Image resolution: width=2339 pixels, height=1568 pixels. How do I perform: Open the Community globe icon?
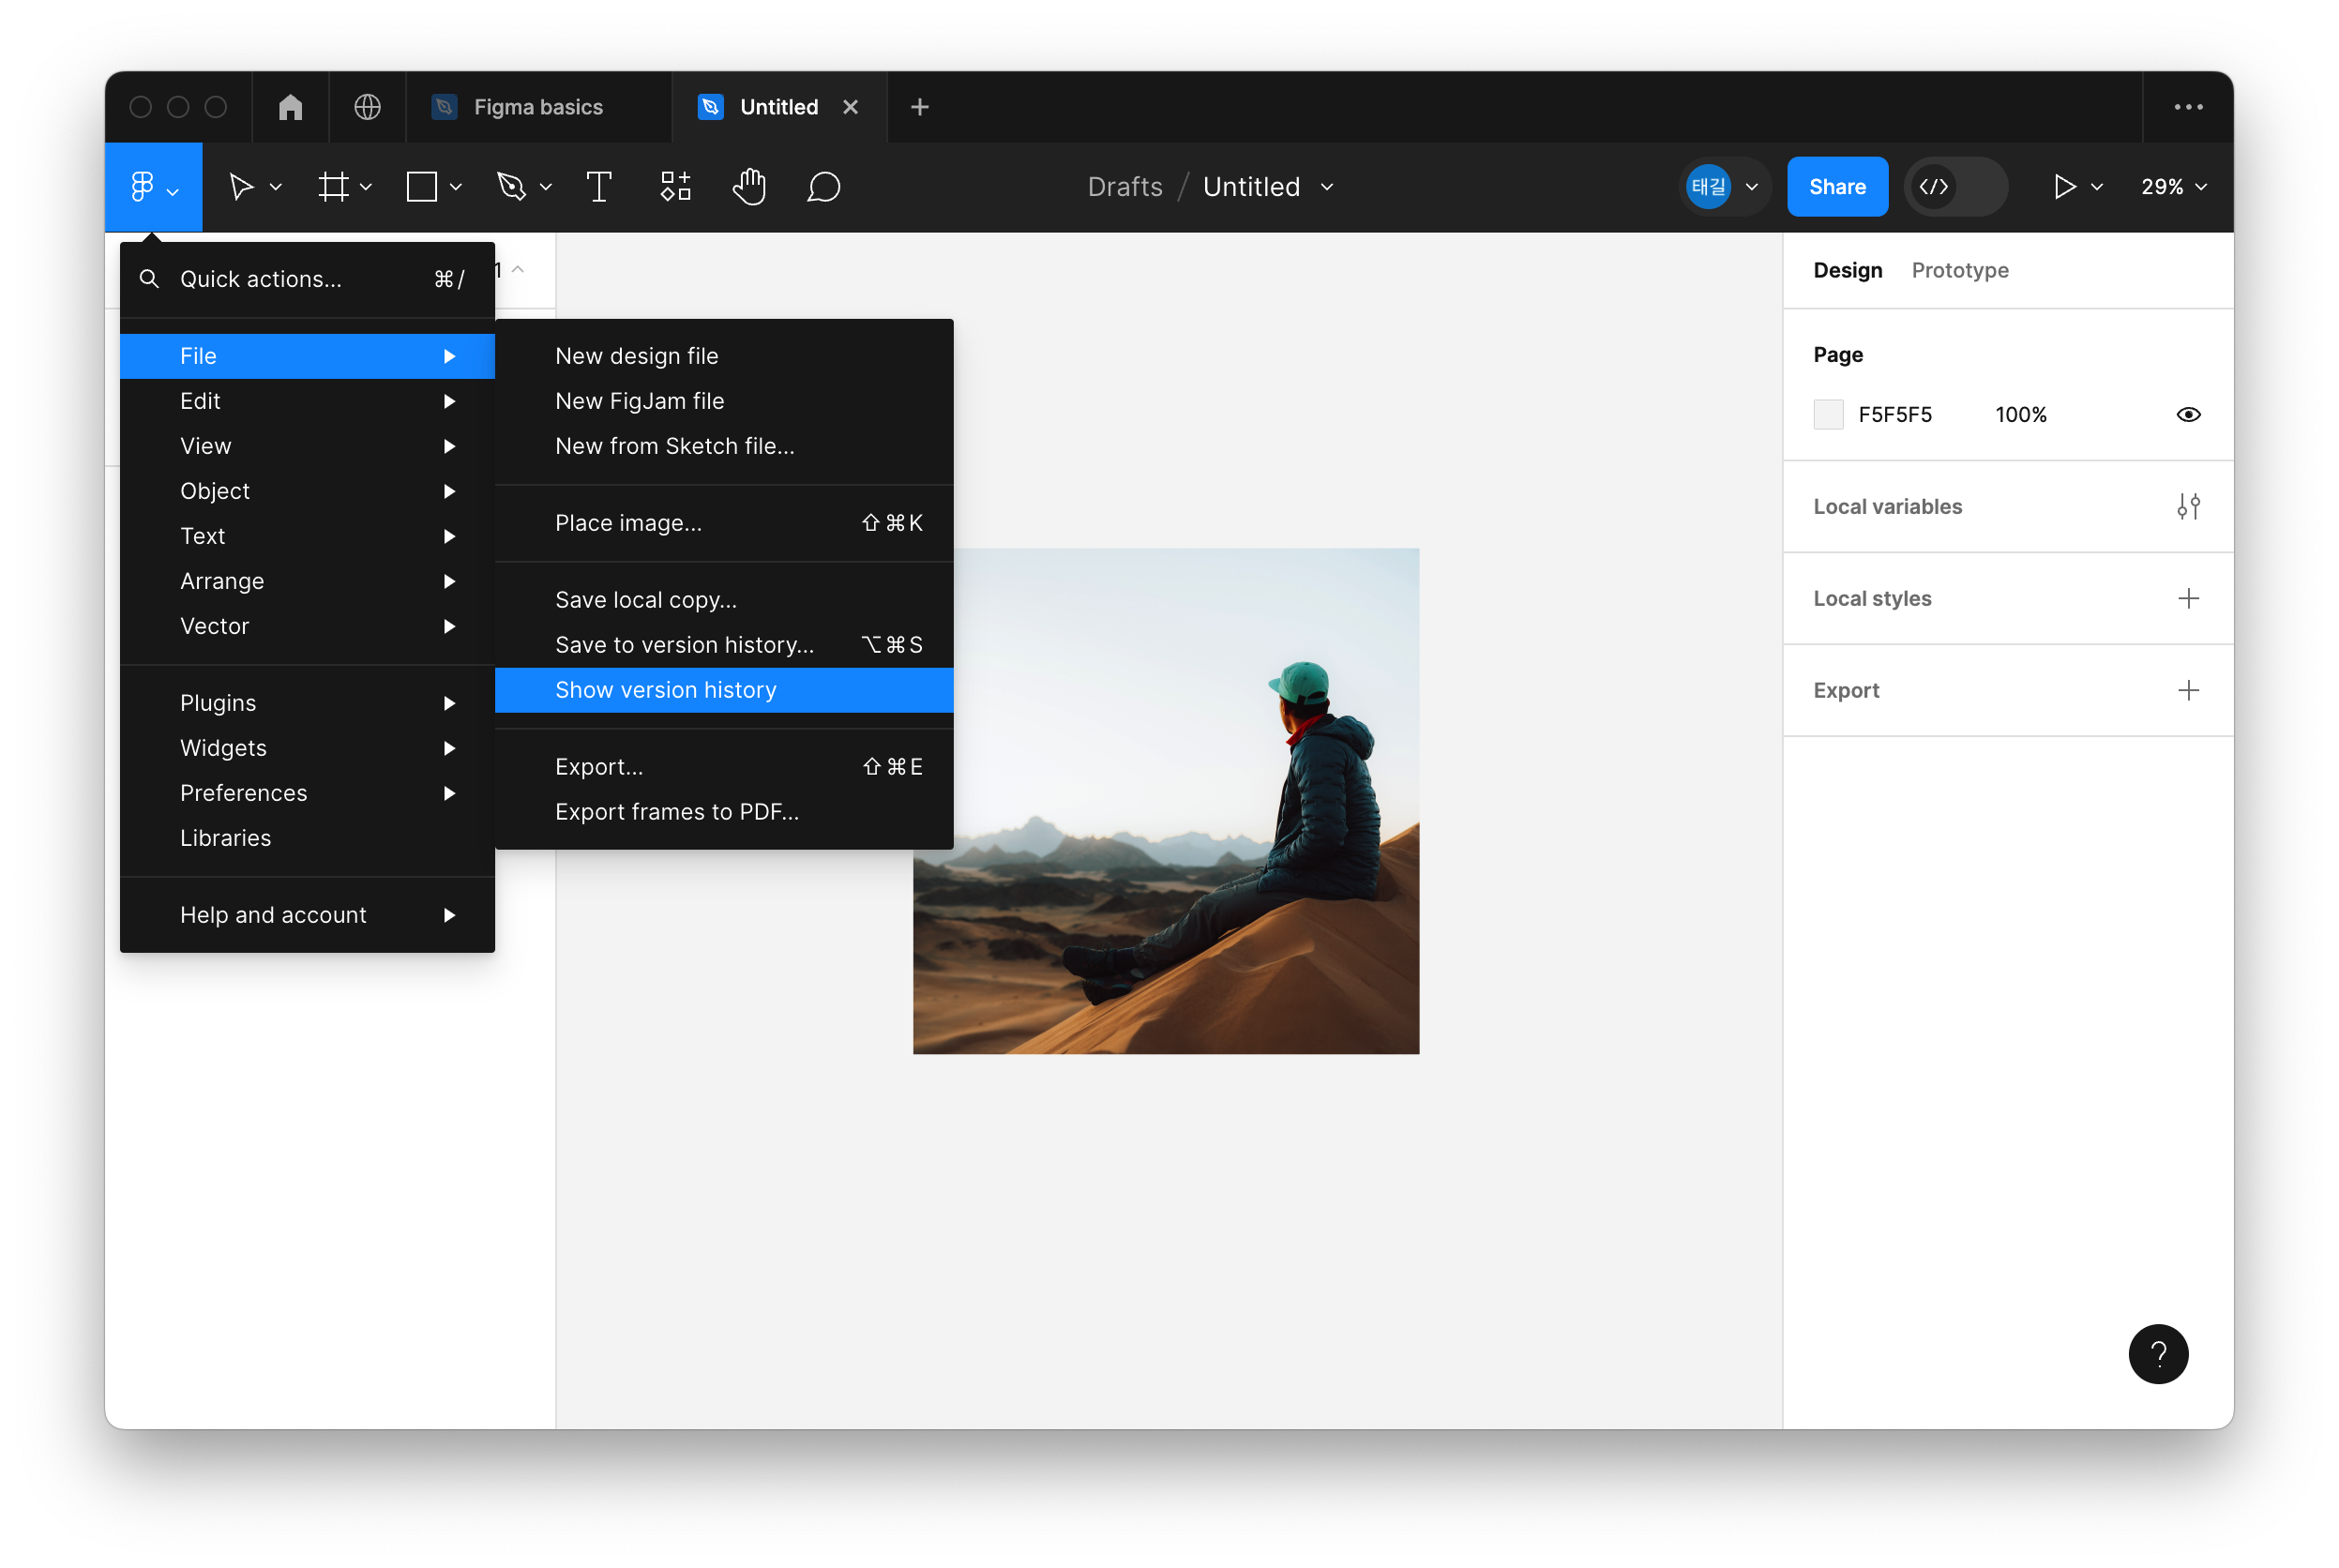367,107
